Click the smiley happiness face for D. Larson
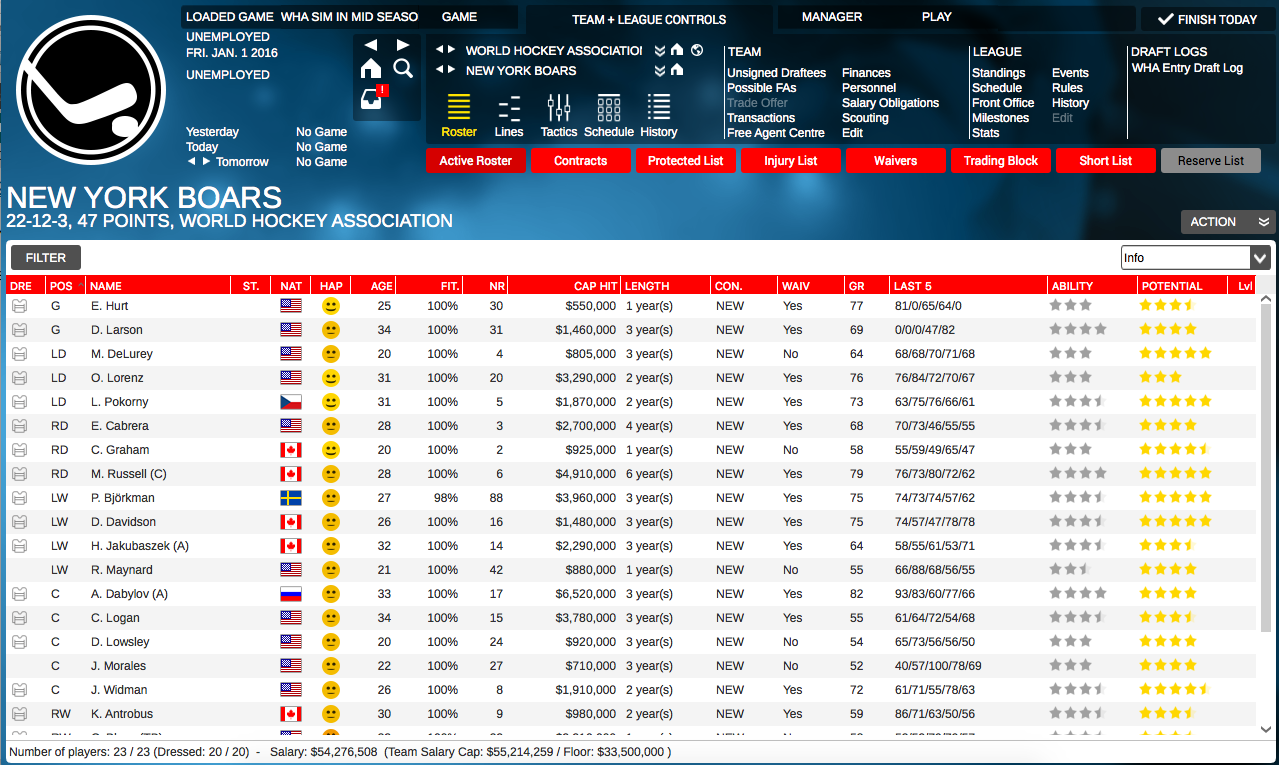Viewport: 1279px width, 765px height. point(330,330)
